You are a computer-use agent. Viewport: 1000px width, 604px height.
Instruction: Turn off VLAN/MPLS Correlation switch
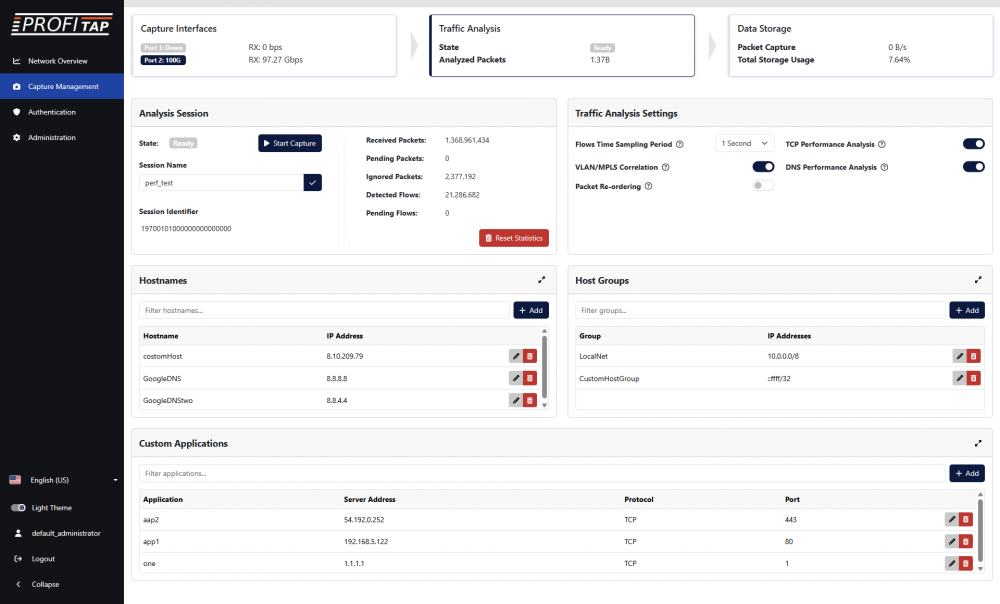763,167
